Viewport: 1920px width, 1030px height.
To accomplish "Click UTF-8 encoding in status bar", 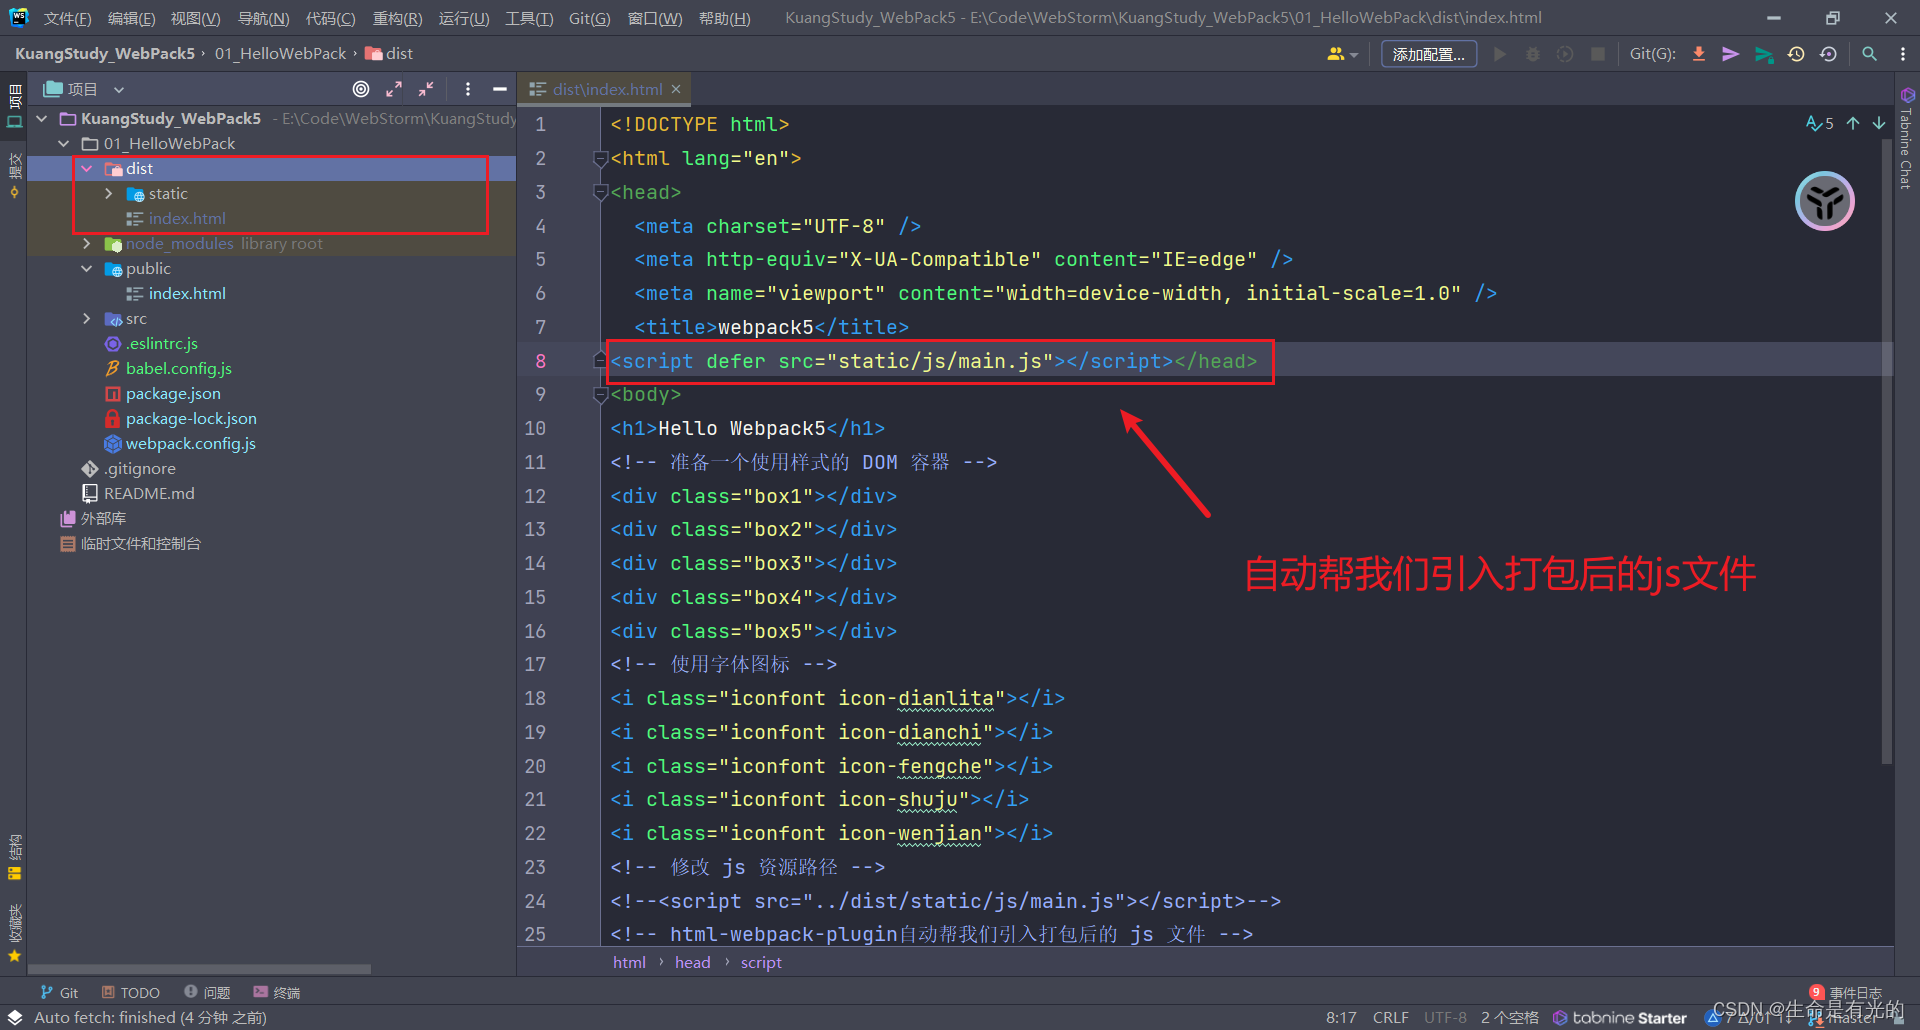I will pos(1445,1017).
